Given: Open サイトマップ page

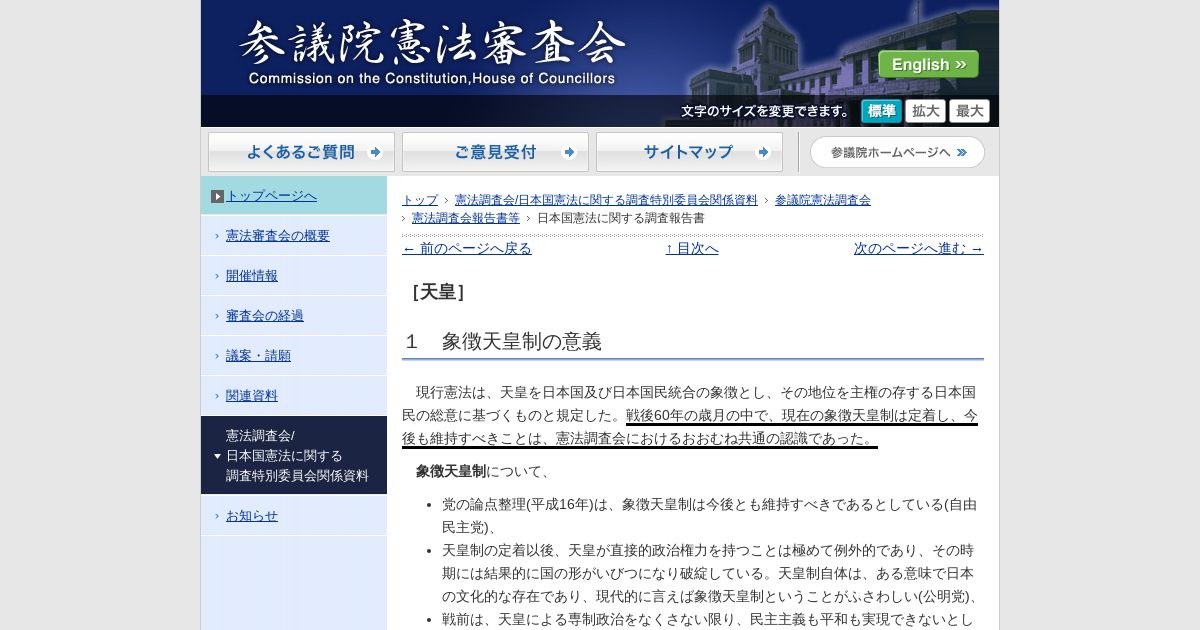Looking at the screenshot, I should 689,152.
